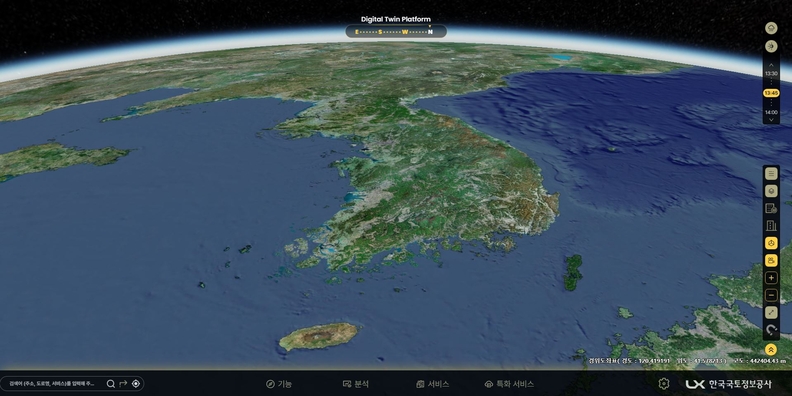Click the reset rotation arrow icon
This screenshot has width=792, height=396.
pos(771,330)
